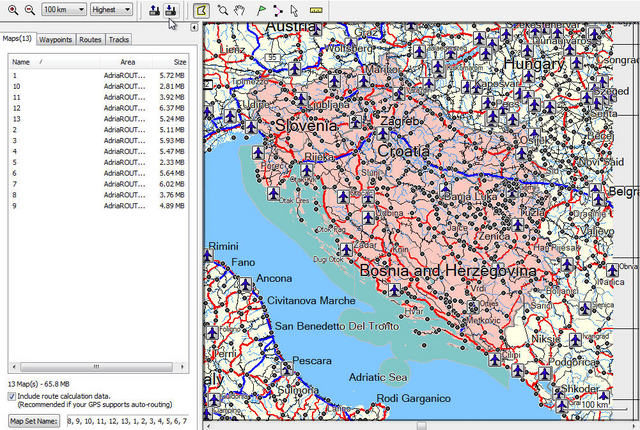Switch to the Tracks tab
The width and height of the screenshot is (640, 430).
point(119,40)
